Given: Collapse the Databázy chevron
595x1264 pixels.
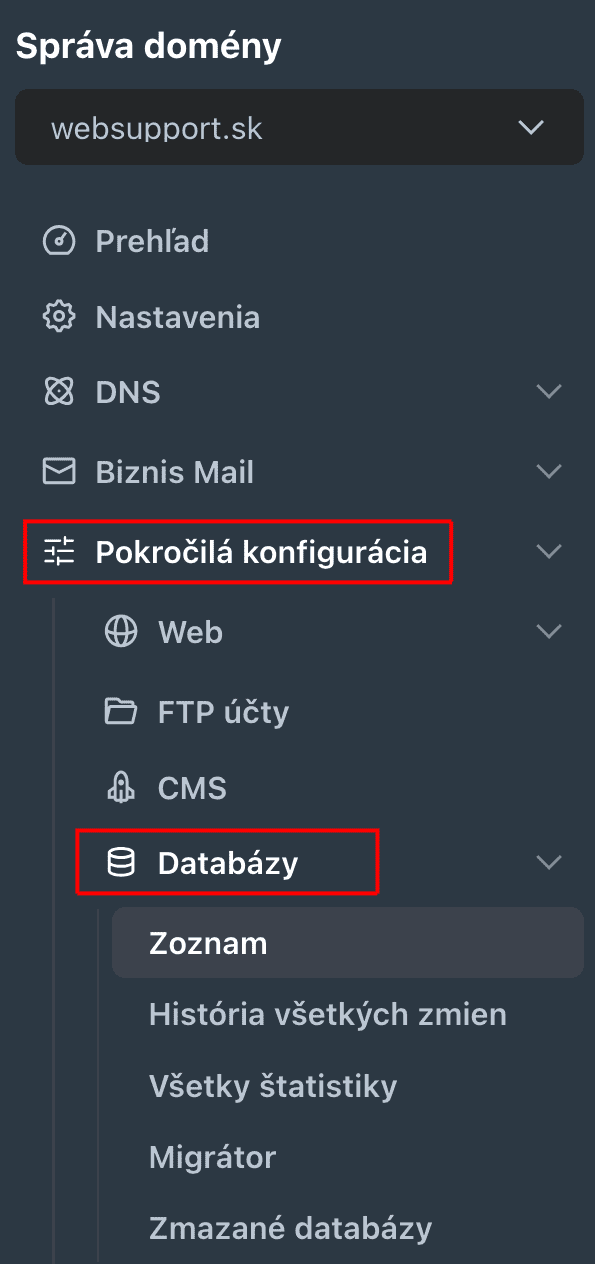Looking at the screenshot, I should [549, 862].
